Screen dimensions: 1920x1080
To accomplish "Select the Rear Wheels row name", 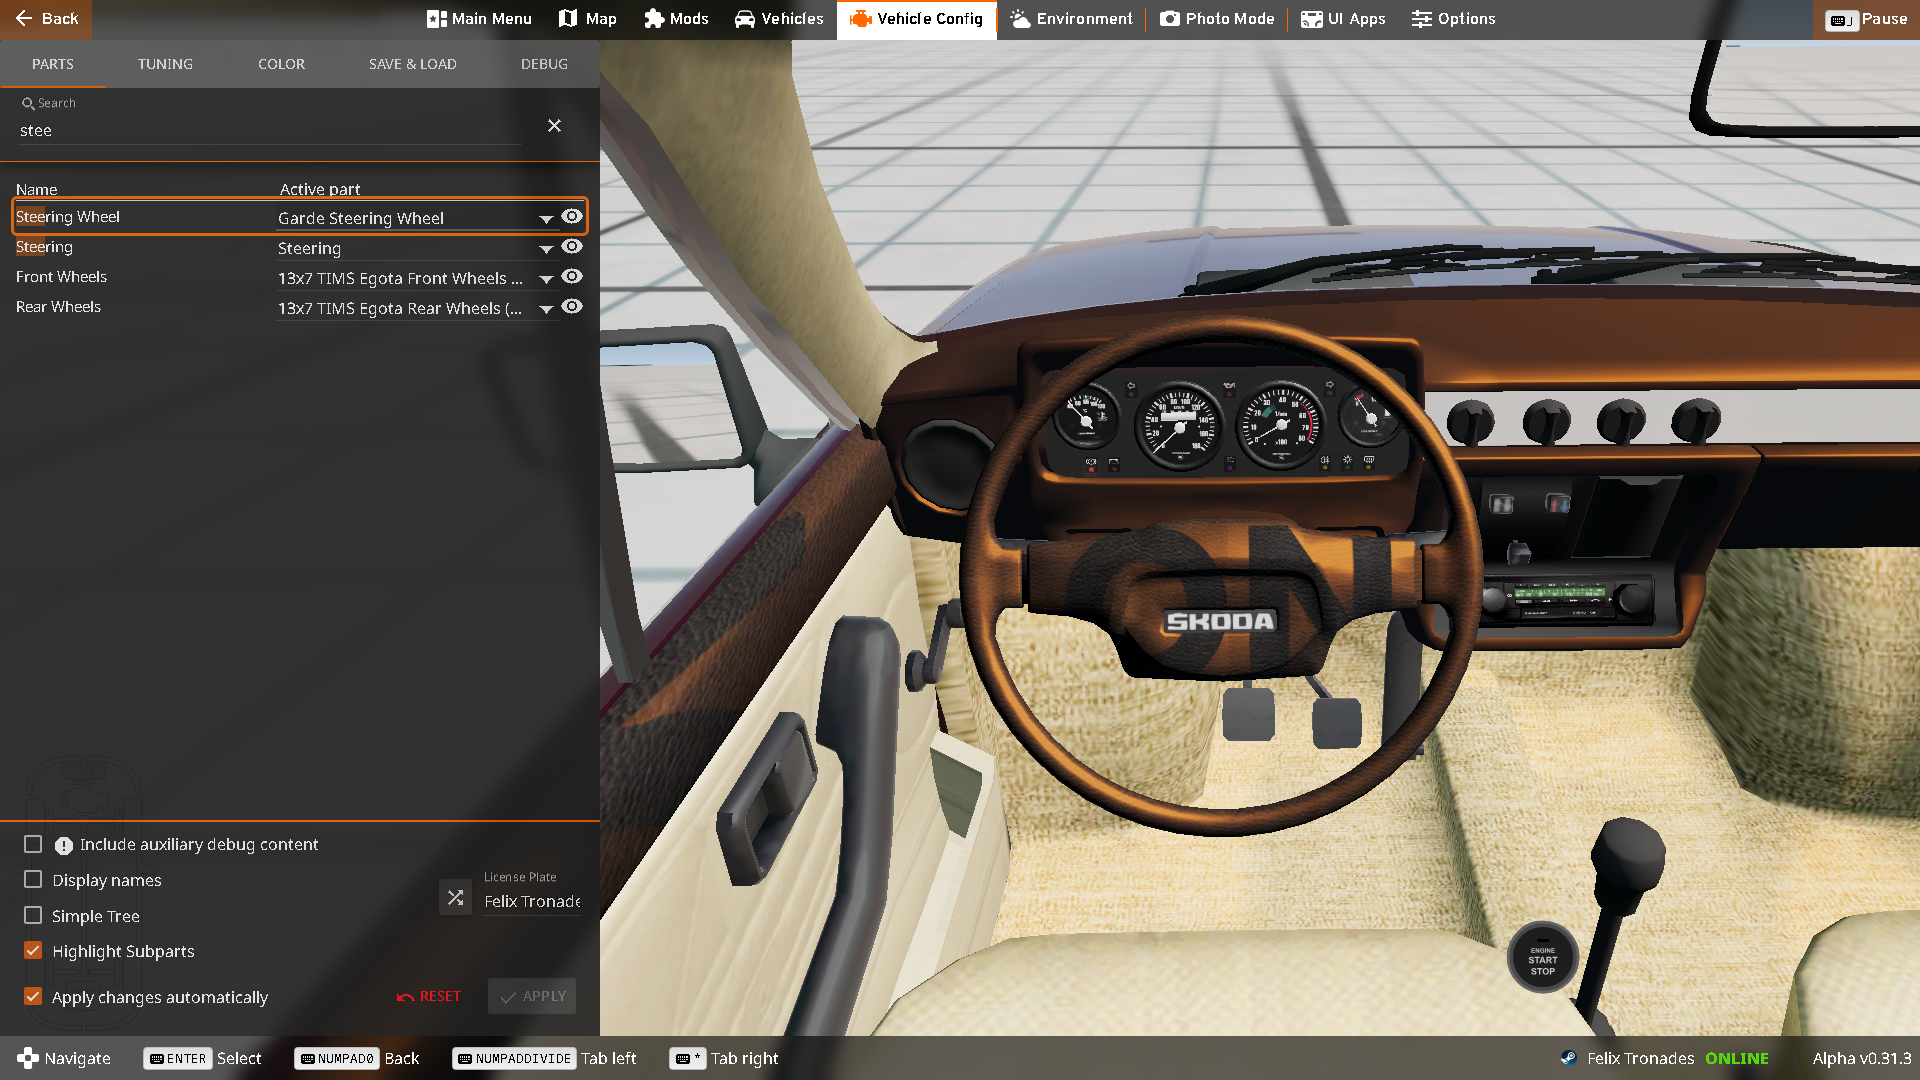I will pyautogui.click(x=58, y=307).
